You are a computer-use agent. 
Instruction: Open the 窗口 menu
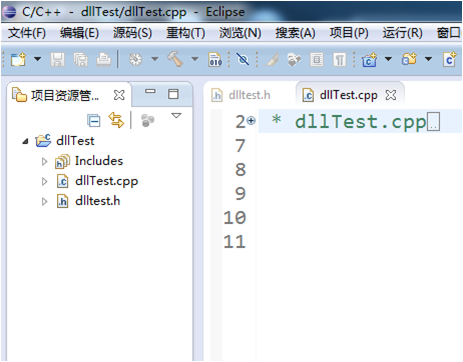pyautogui.click(x=449, y=33)
